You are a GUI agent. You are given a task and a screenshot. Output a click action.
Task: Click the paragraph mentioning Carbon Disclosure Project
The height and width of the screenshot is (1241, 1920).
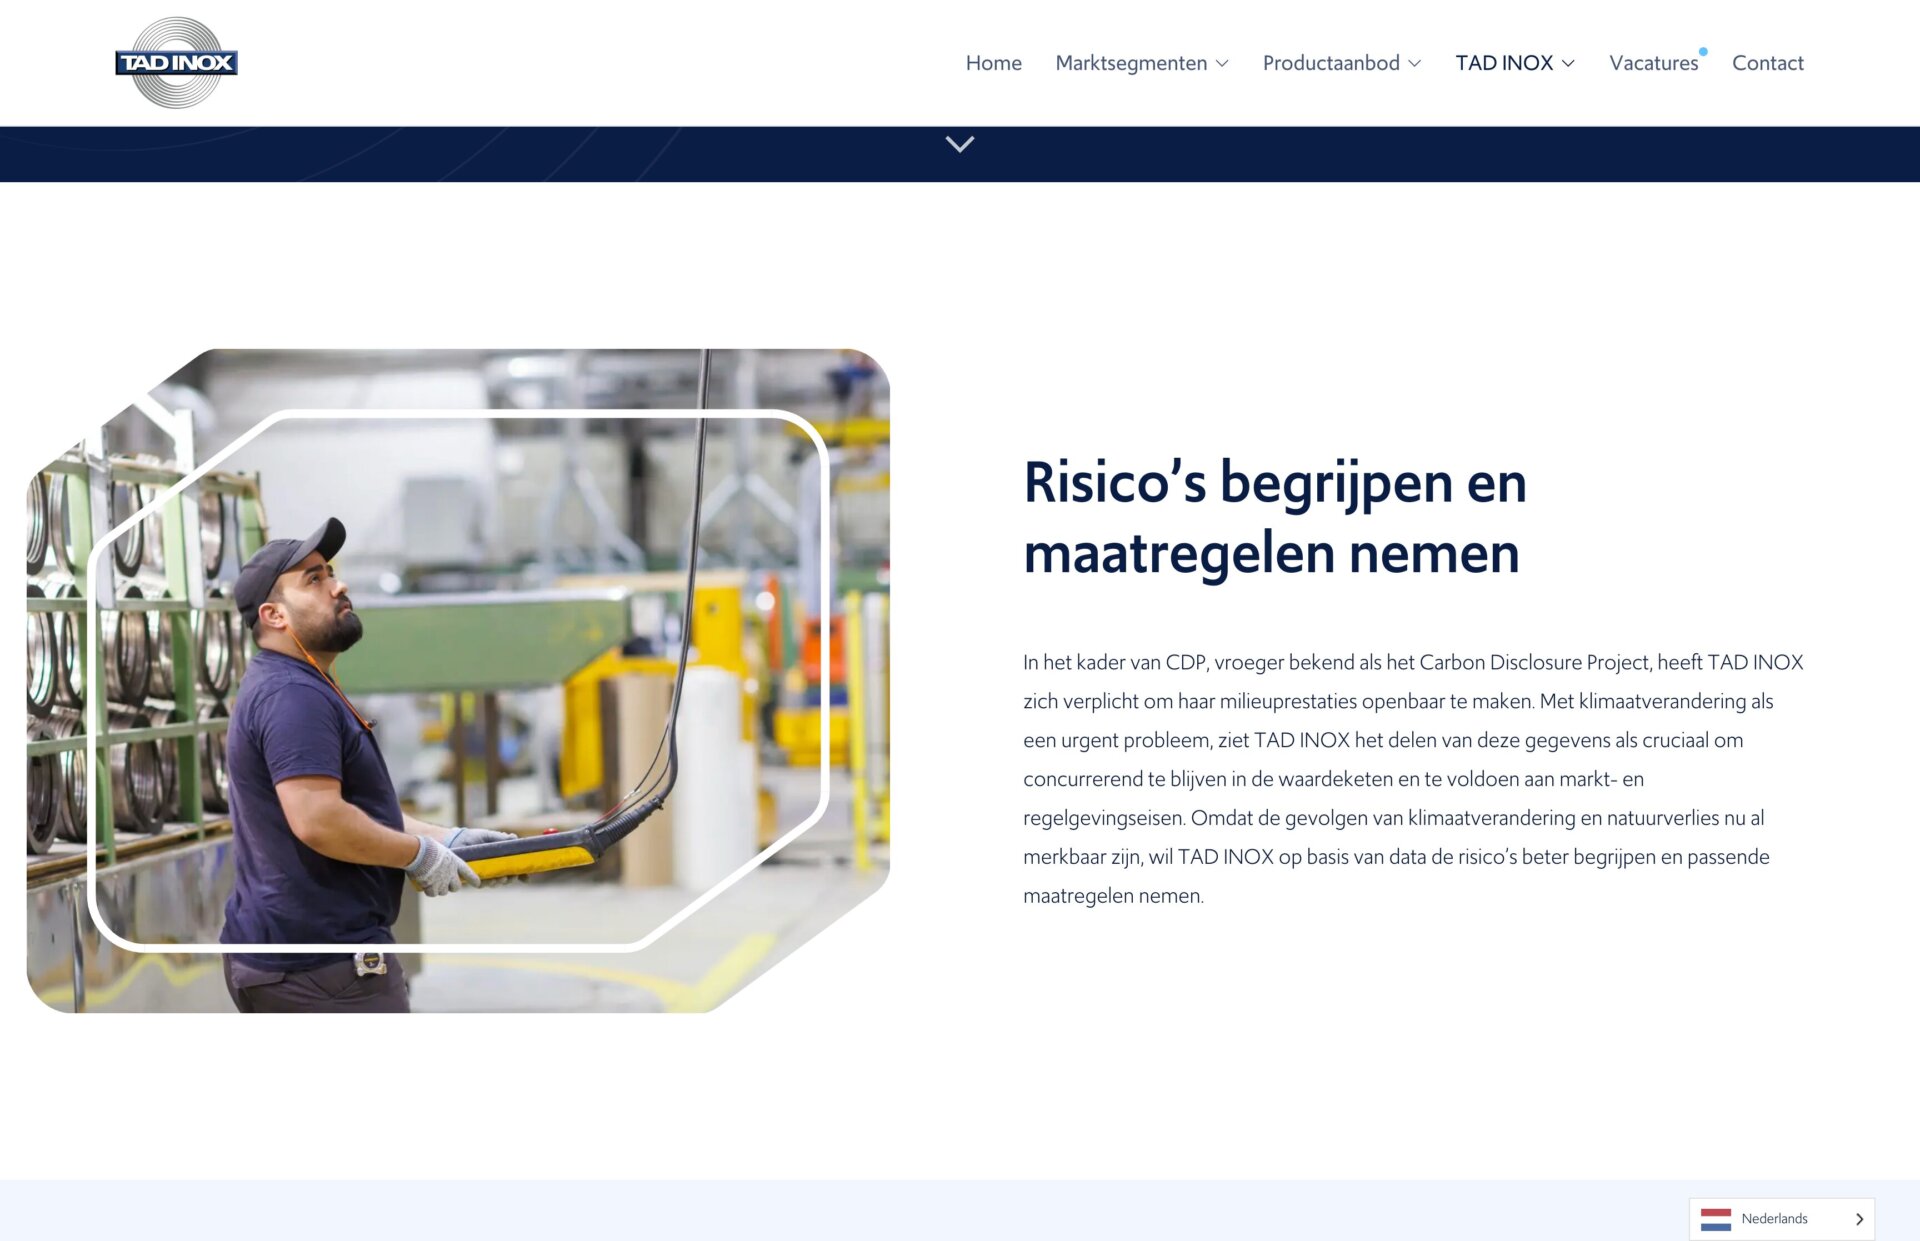coord(1413,779)
